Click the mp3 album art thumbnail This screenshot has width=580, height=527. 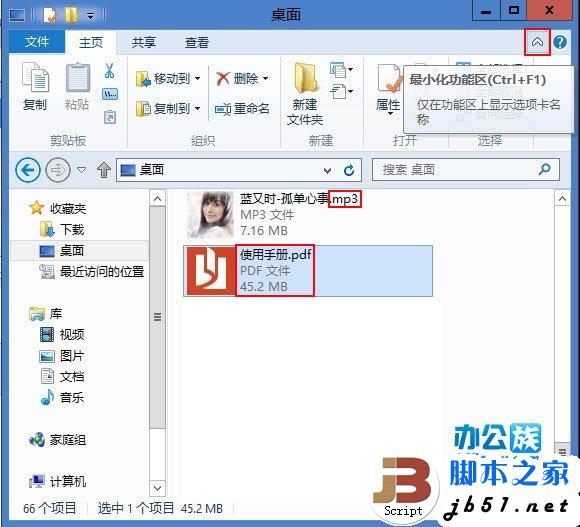[x=210, y=214]
